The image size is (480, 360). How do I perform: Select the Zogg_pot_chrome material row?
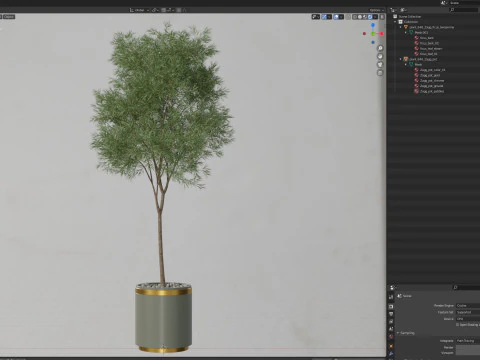tap(432, 80)
